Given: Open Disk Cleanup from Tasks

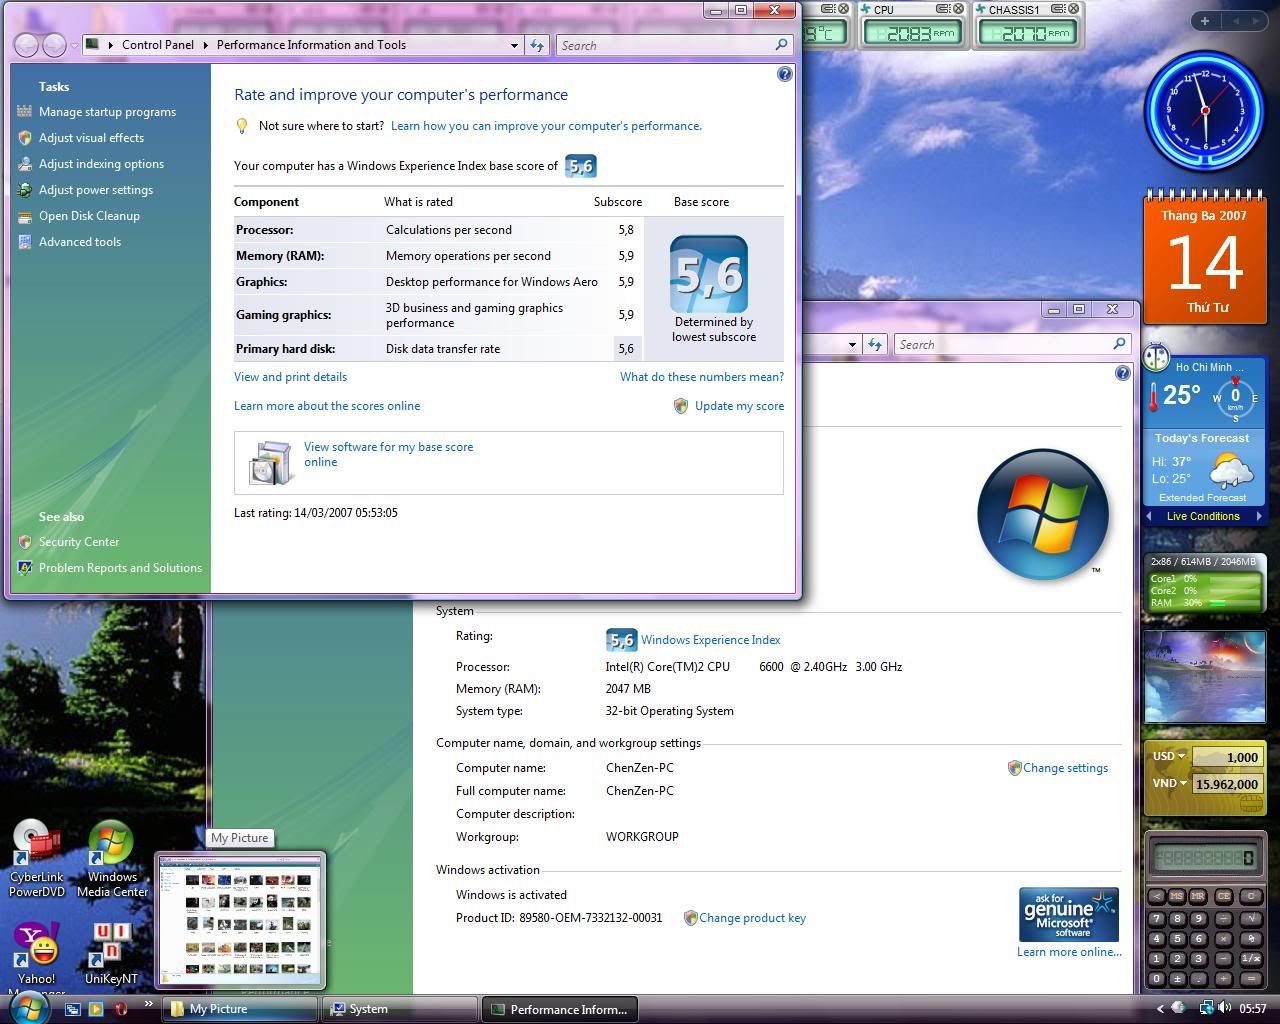Looking at the screenshot, I should pos(89,216).
